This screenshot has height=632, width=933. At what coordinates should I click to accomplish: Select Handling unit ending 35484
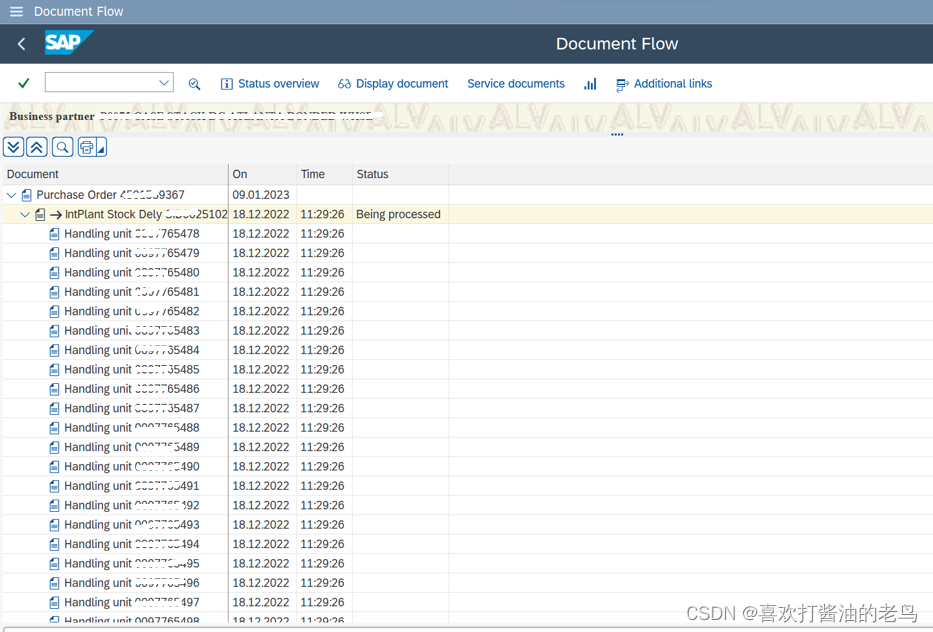pyautogui.click(x=132, y=350)
